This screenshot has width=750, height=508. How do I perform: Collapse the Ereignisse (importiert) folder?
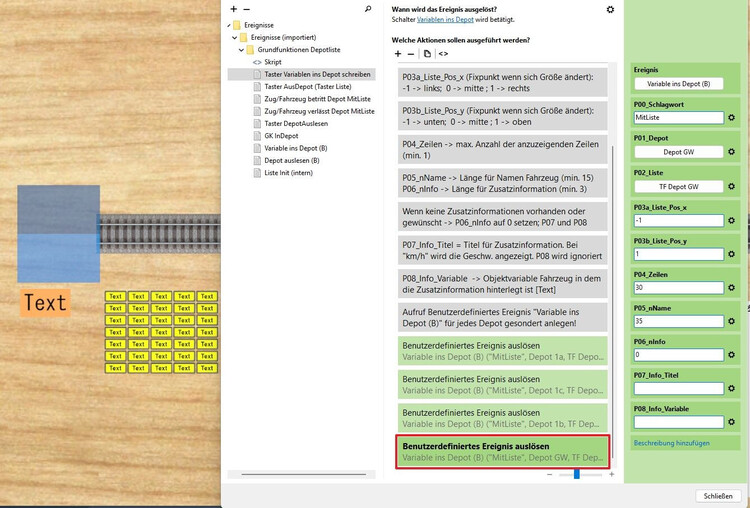pyautogui.click(x=234, y=37)
